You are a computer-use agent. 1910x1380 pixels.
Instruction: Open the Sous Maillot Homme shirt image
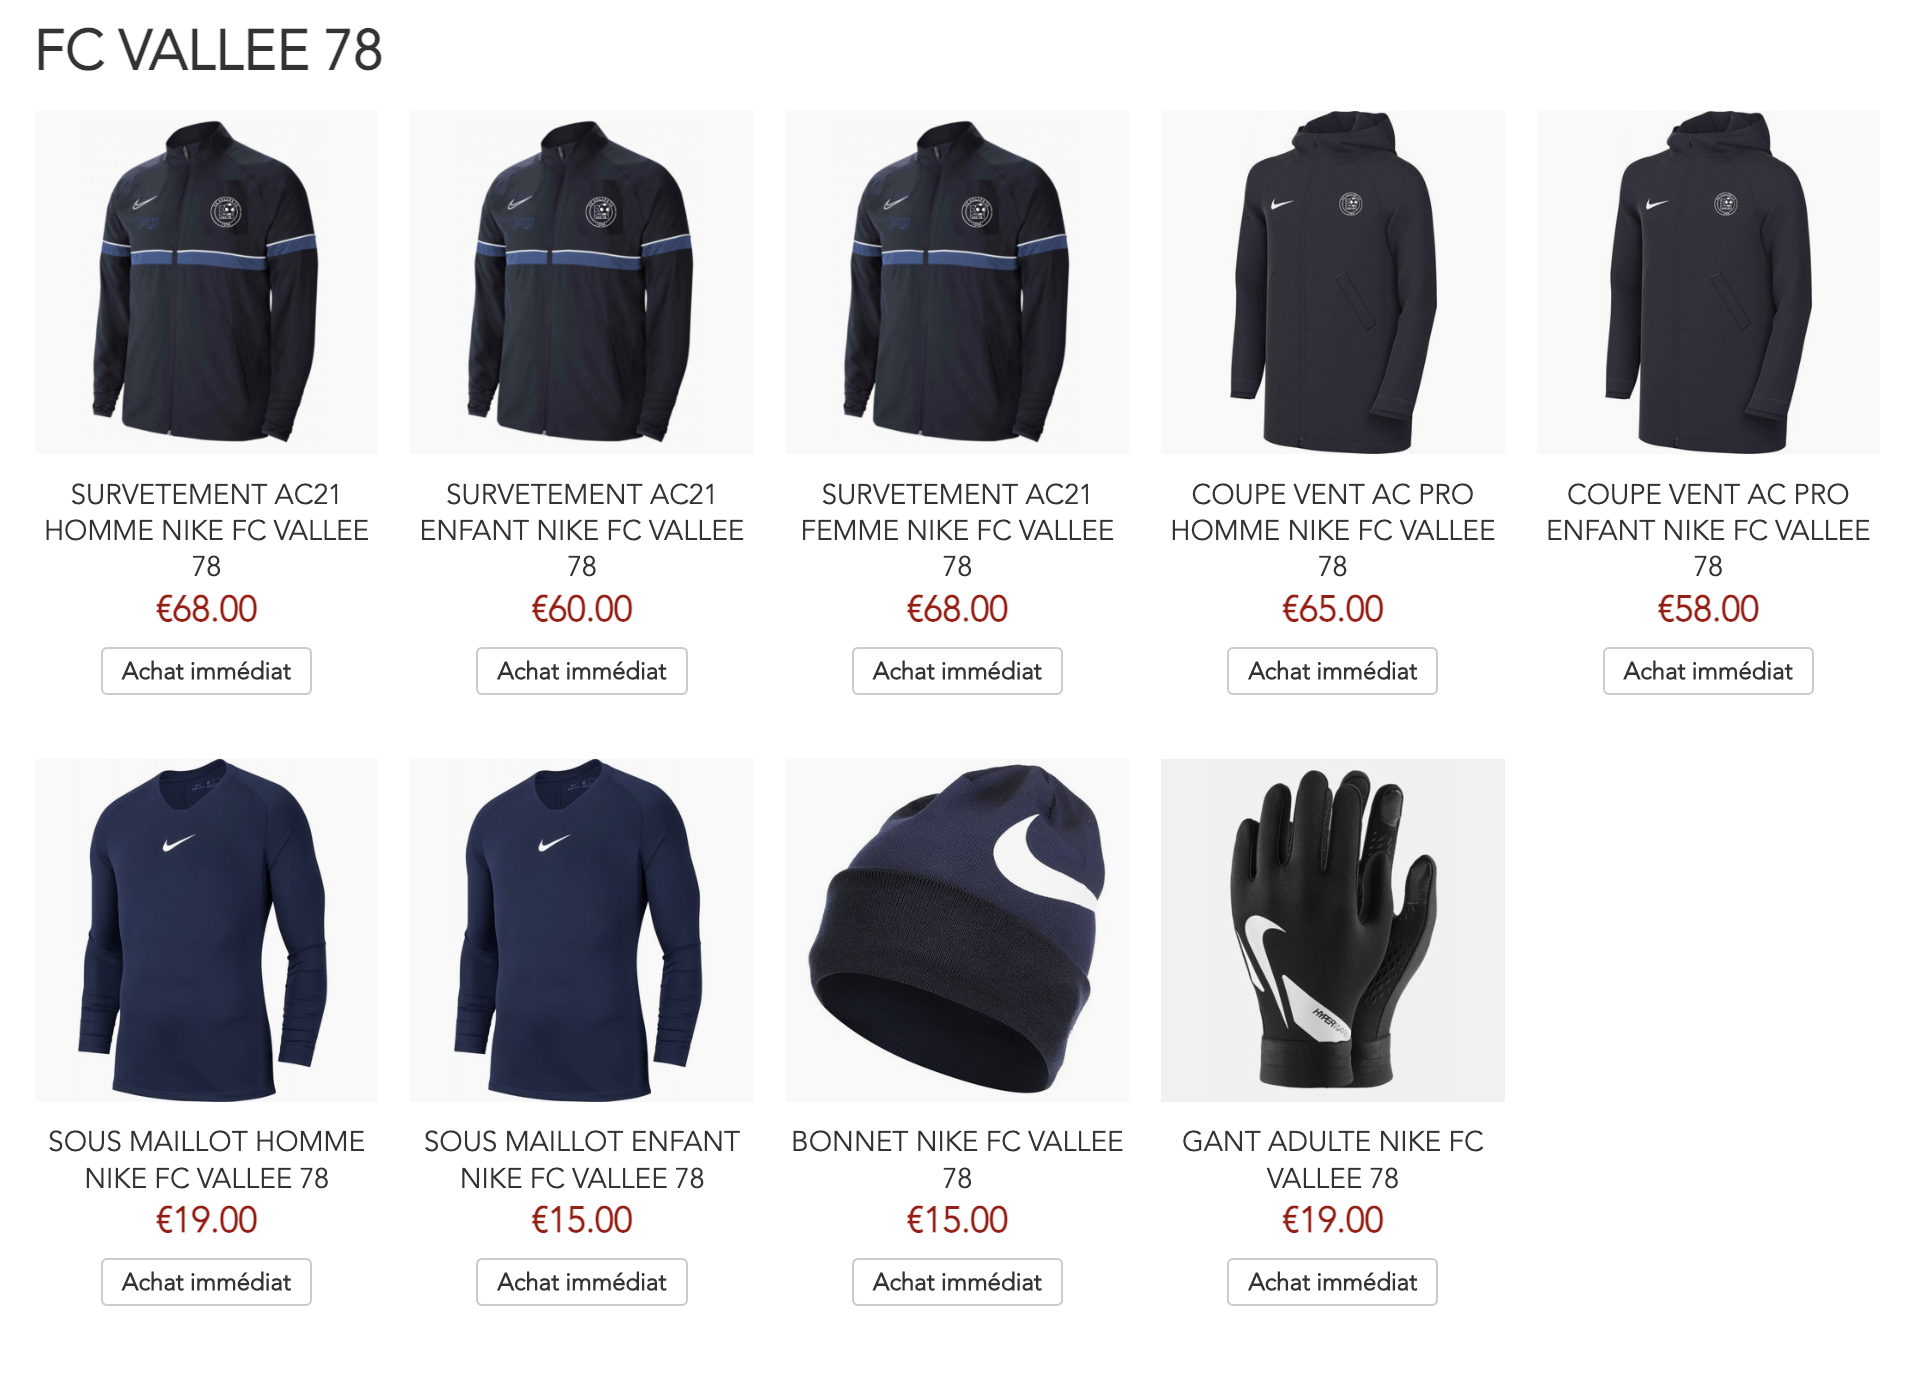tap(206, 930)
